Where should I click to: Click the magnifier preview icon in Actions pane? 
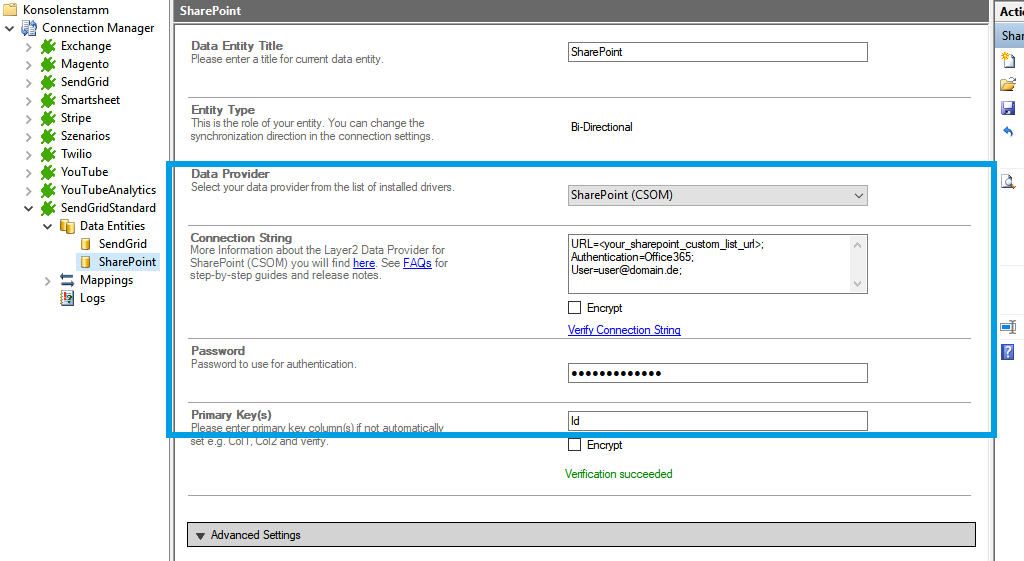click(1008, 181)
